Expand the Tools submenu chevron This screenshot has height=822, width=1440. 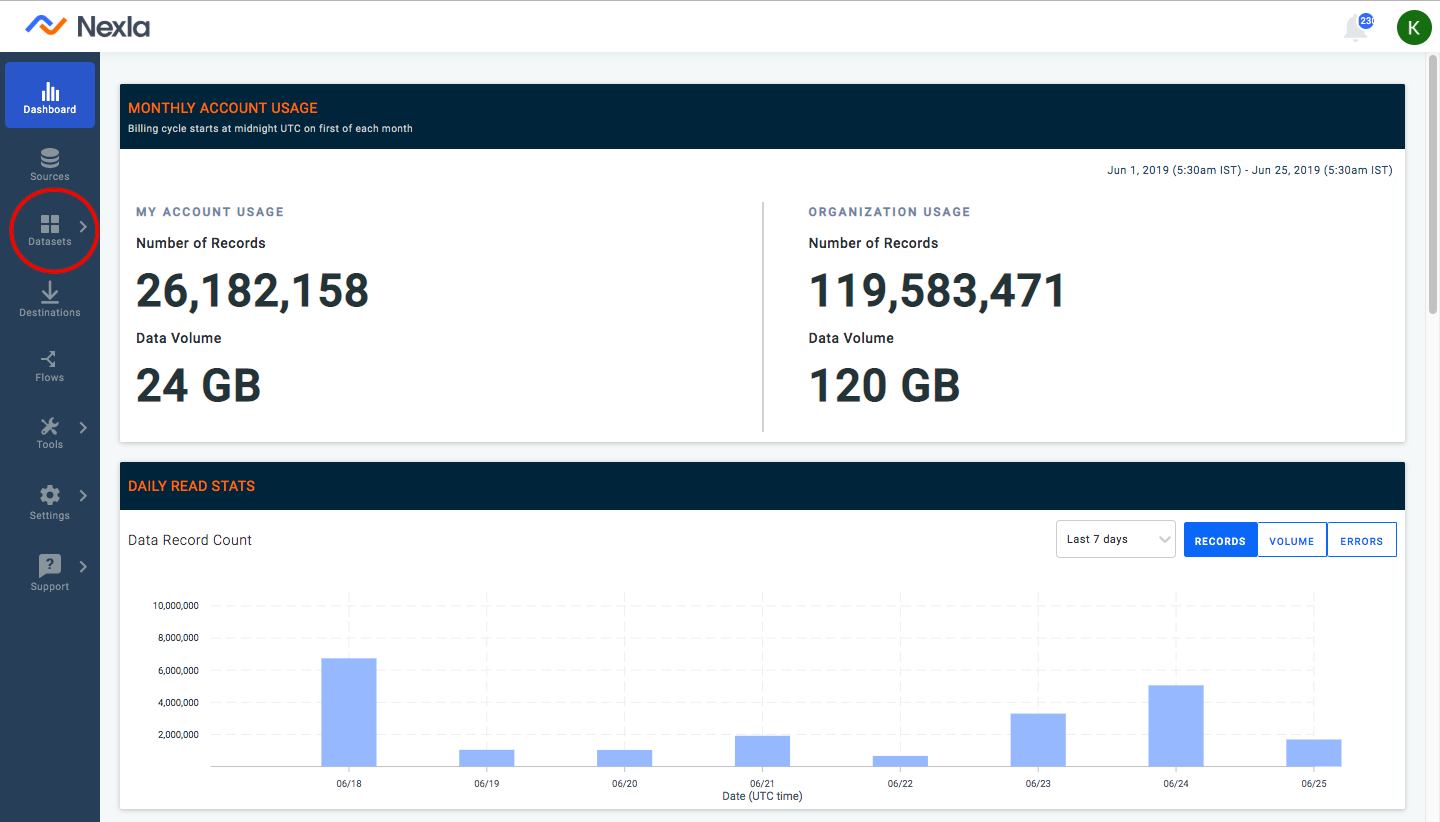coord(83,428)
